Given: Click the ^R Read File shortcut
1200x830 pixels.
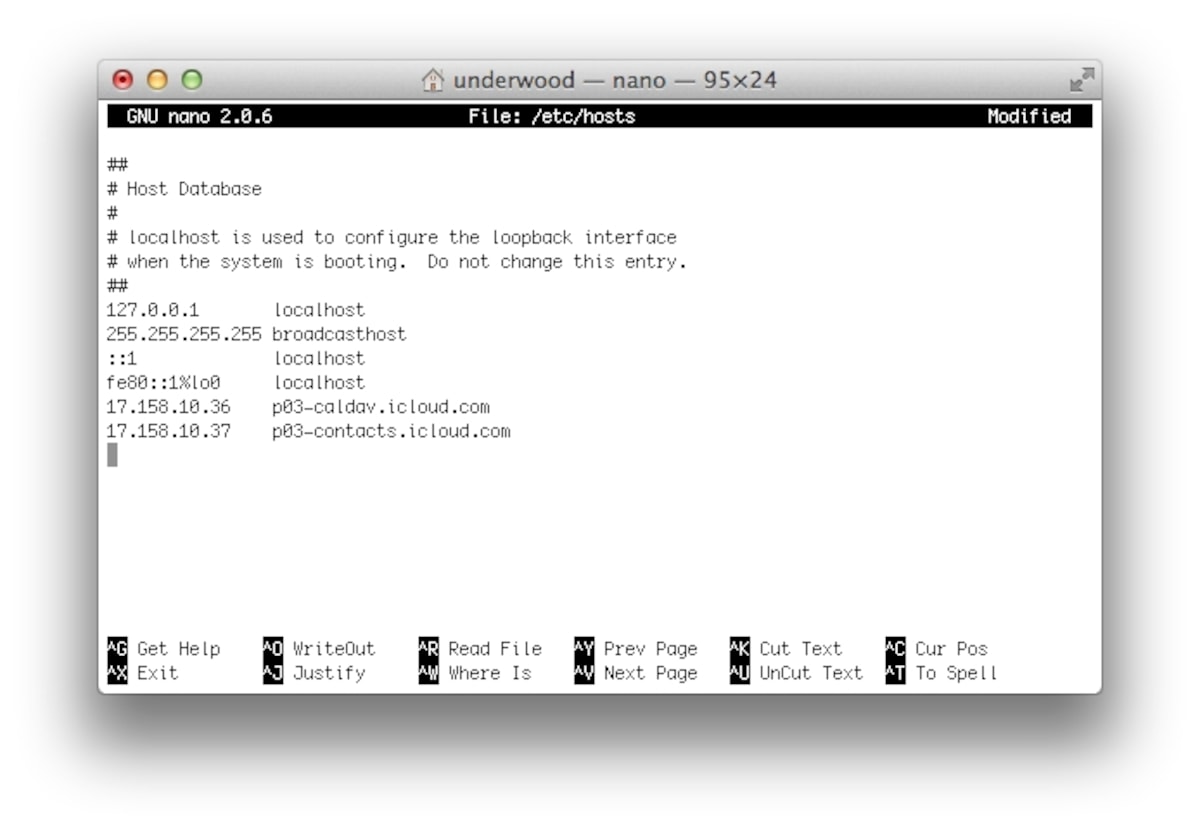Looking at the screenshot, I should 480,649.
